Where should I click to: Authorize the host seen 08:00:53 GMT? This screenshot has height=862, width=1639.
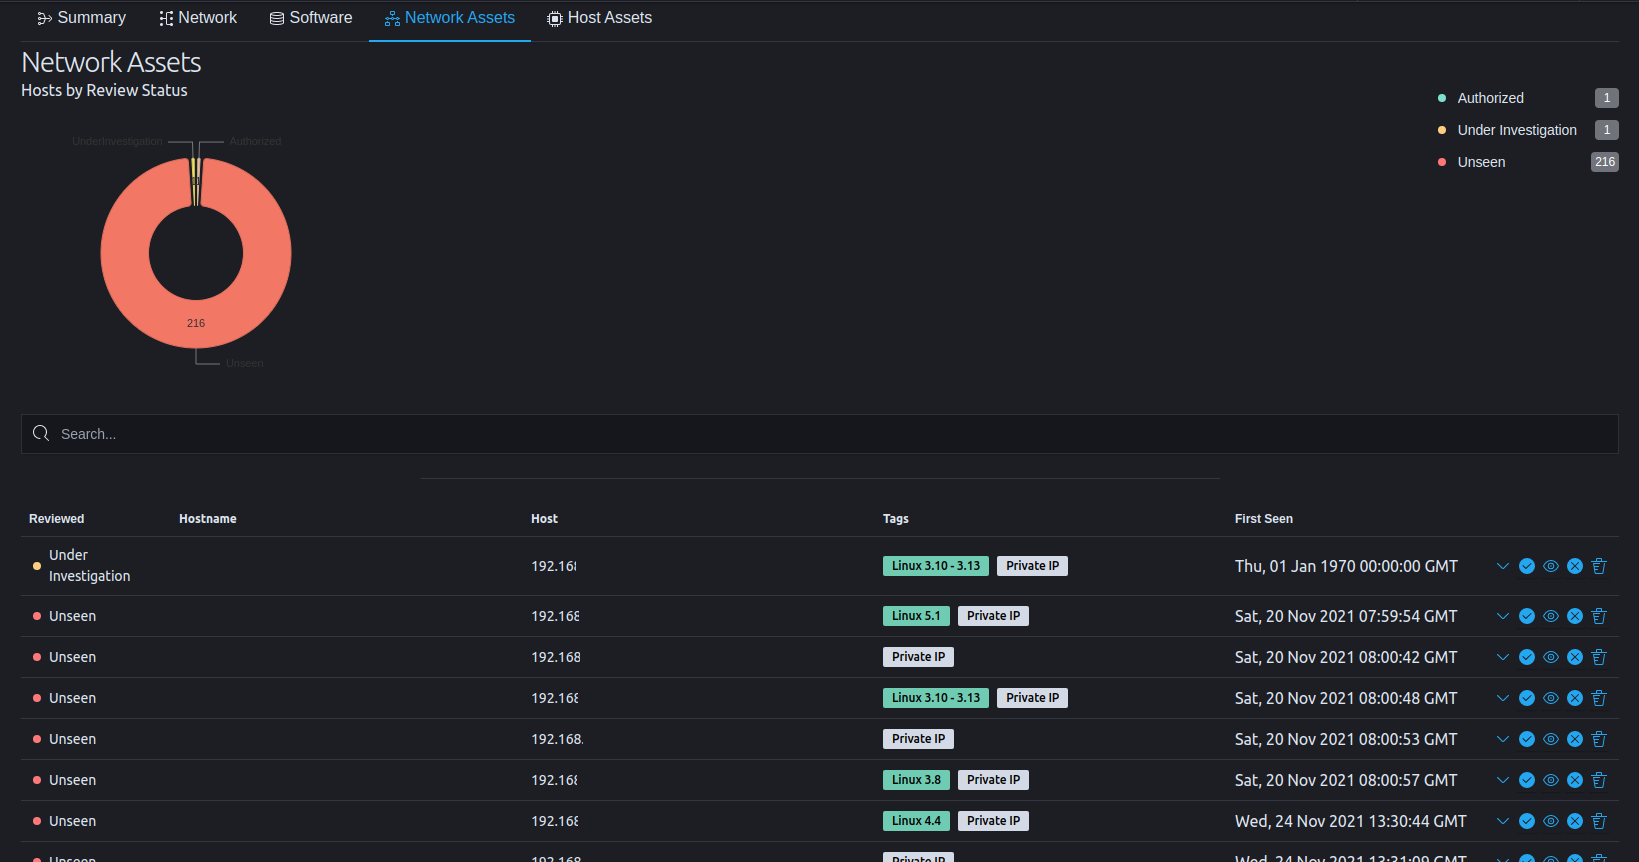(1527, 739)
